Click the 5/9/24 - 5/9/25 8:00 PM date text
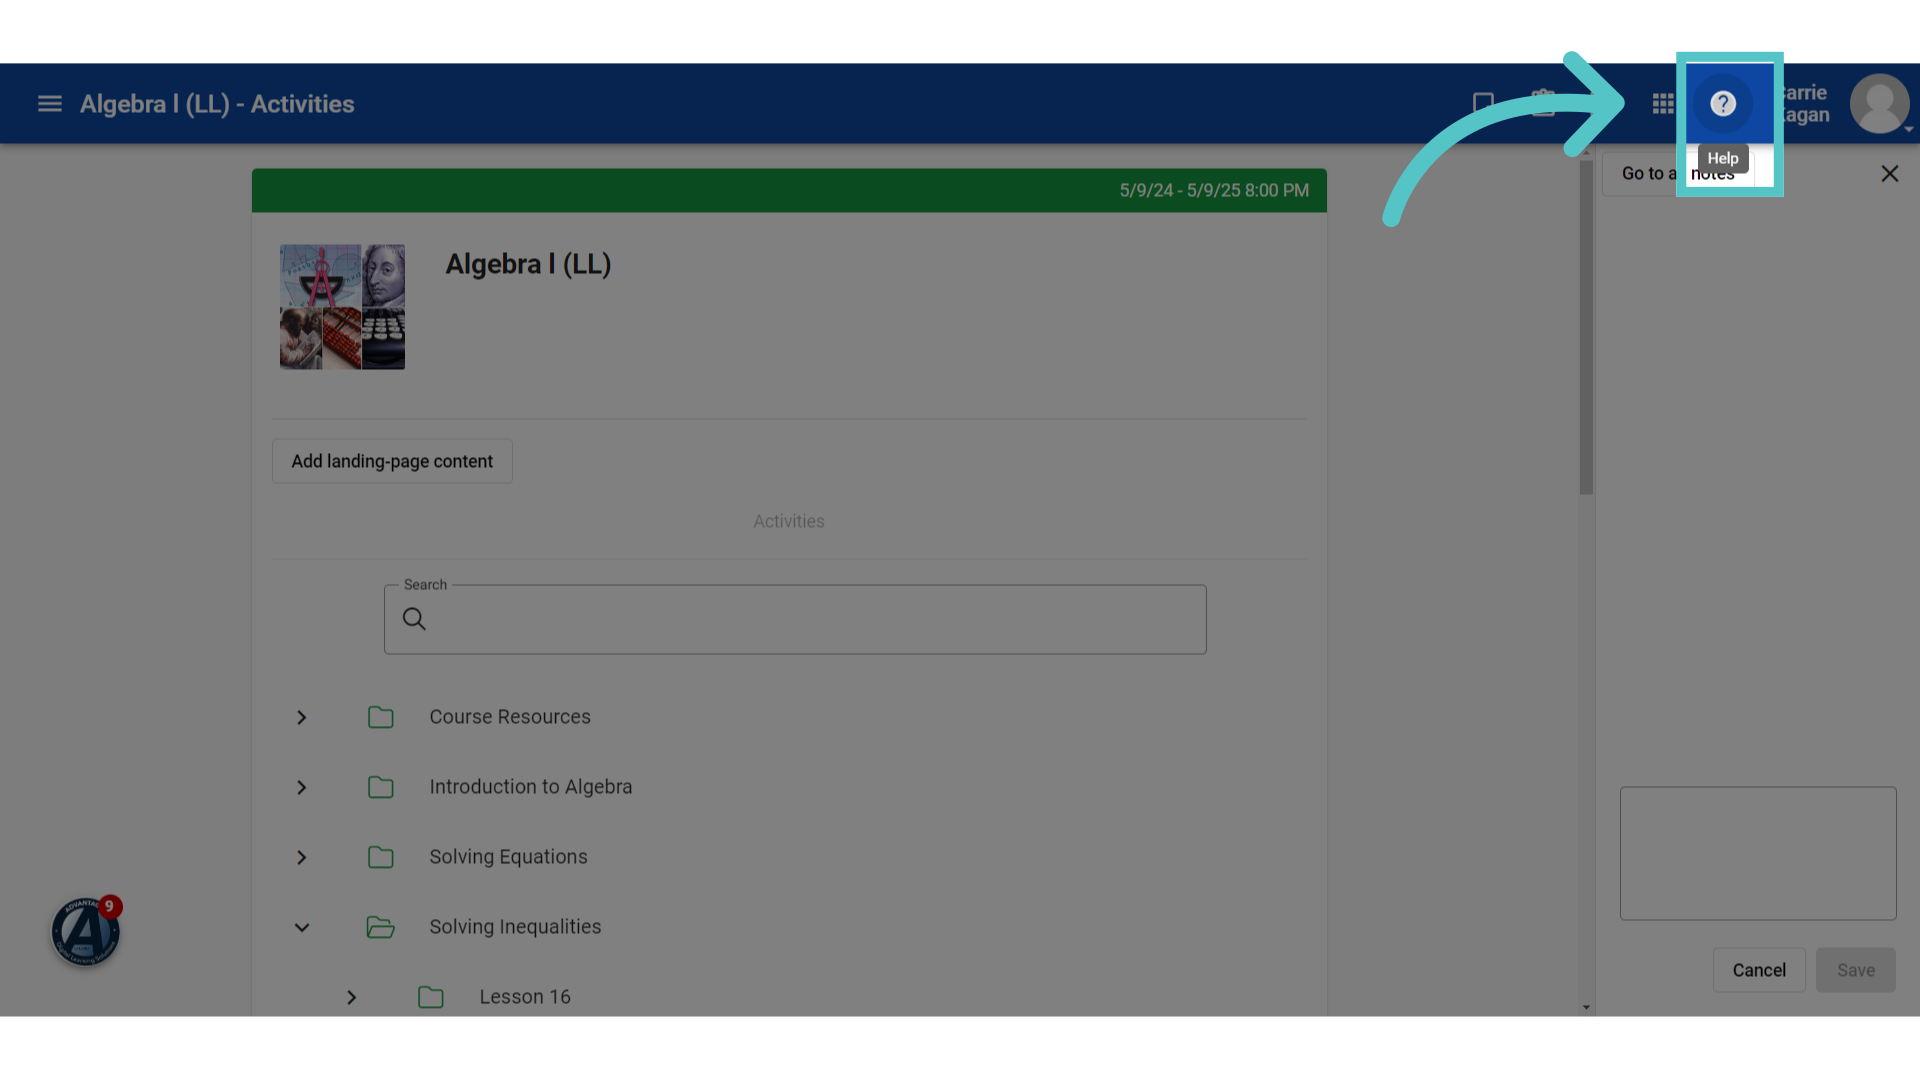 [1214, 190]
